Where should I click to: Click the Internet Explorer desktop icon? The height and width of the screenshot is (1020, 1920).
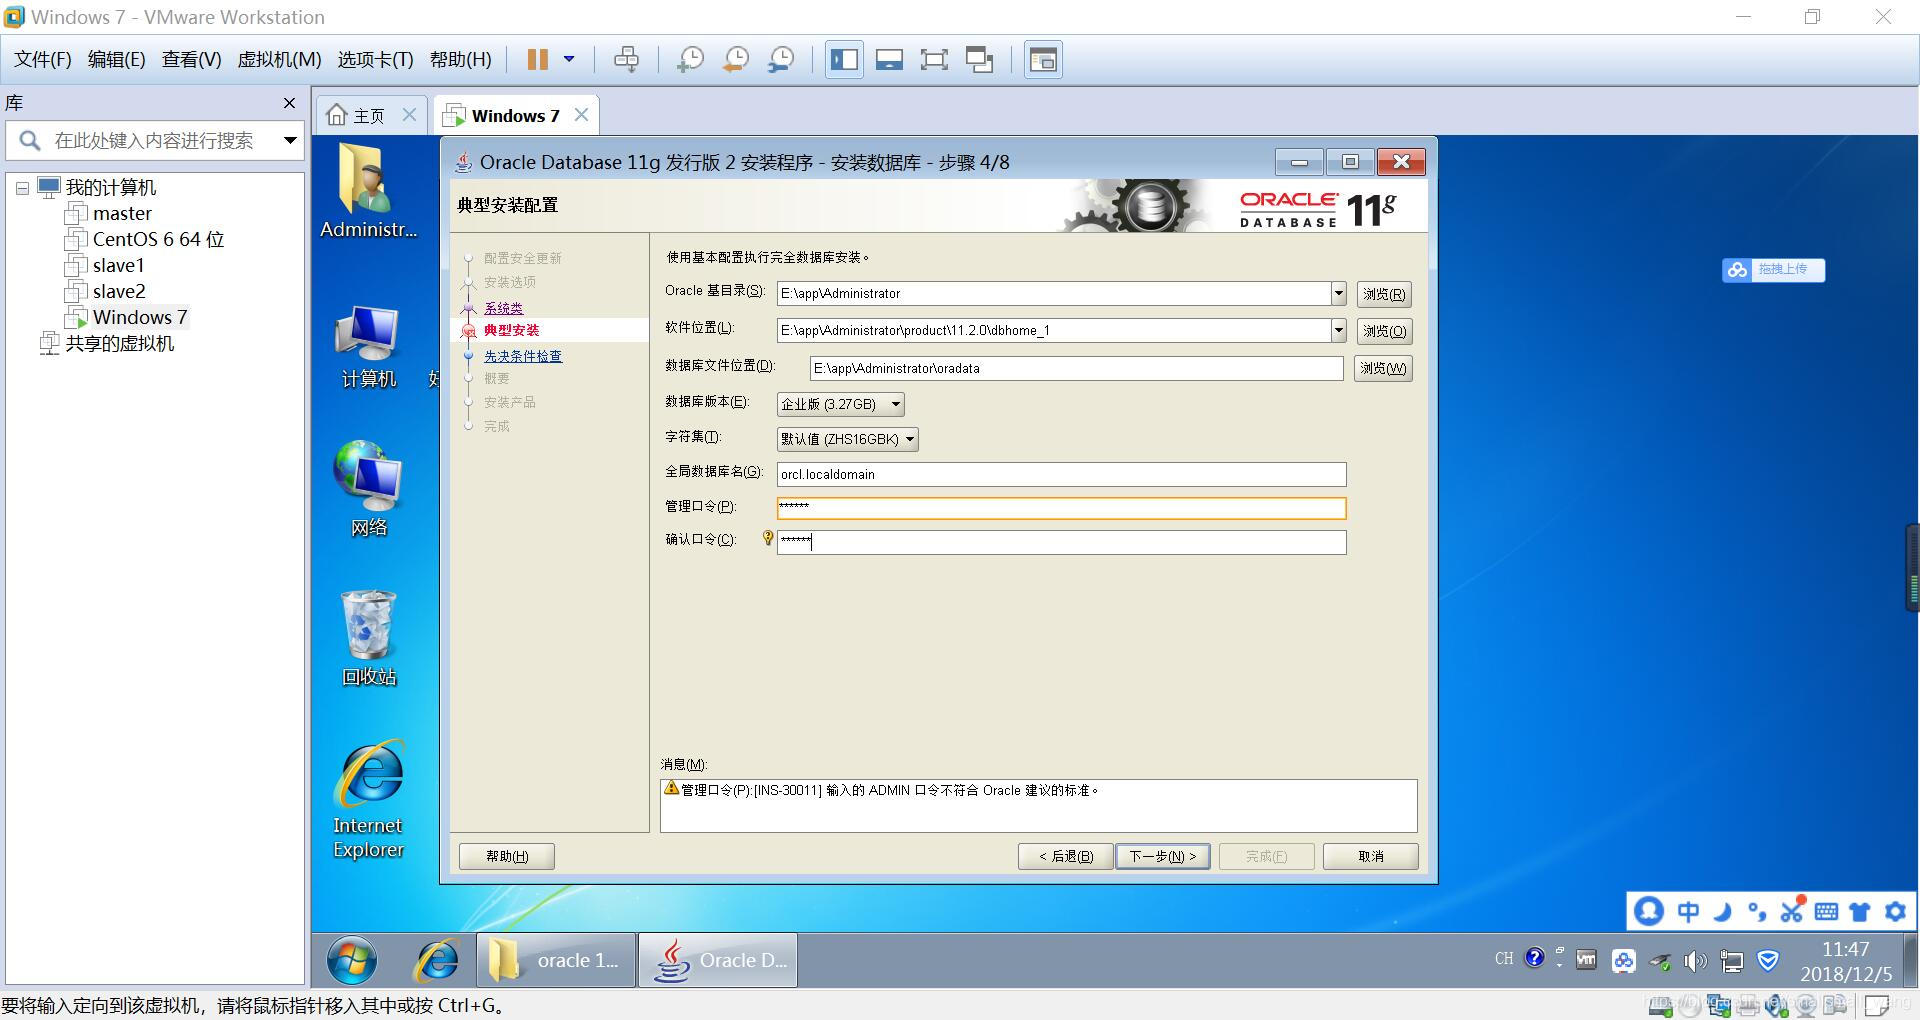pyautogui.click(x=368, y=799)
